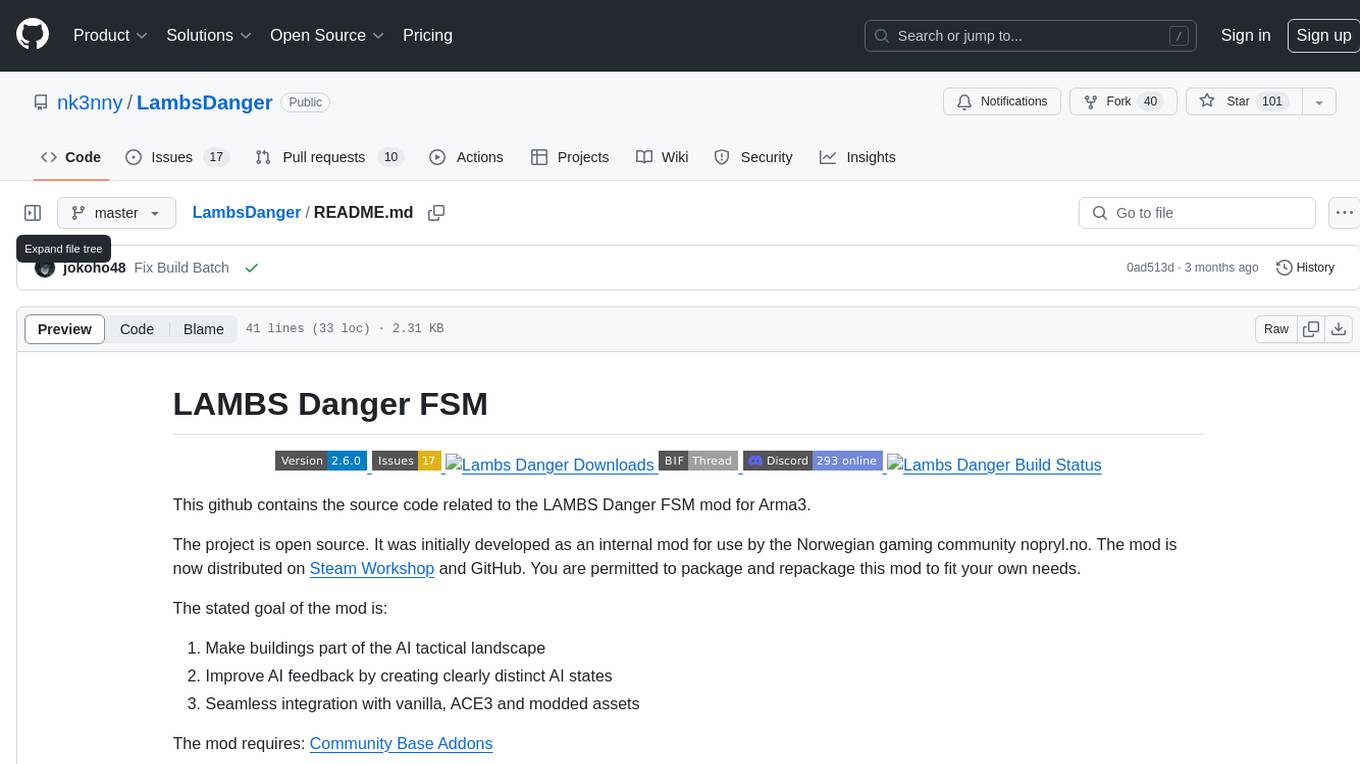The width and height of the screenshot is (1360, 764).
Task: Switch to Preview view
Action: tap(65, 329)
